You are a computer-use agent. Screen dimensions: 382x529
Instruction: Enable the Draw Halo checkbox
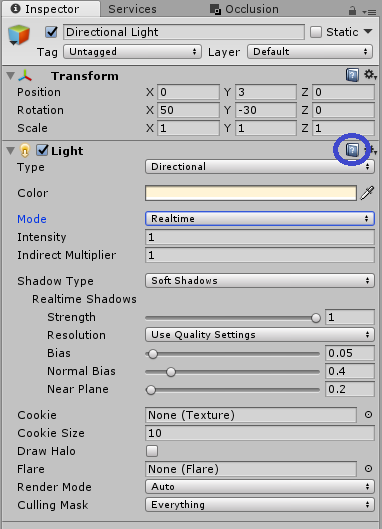(x=152, y=451)
